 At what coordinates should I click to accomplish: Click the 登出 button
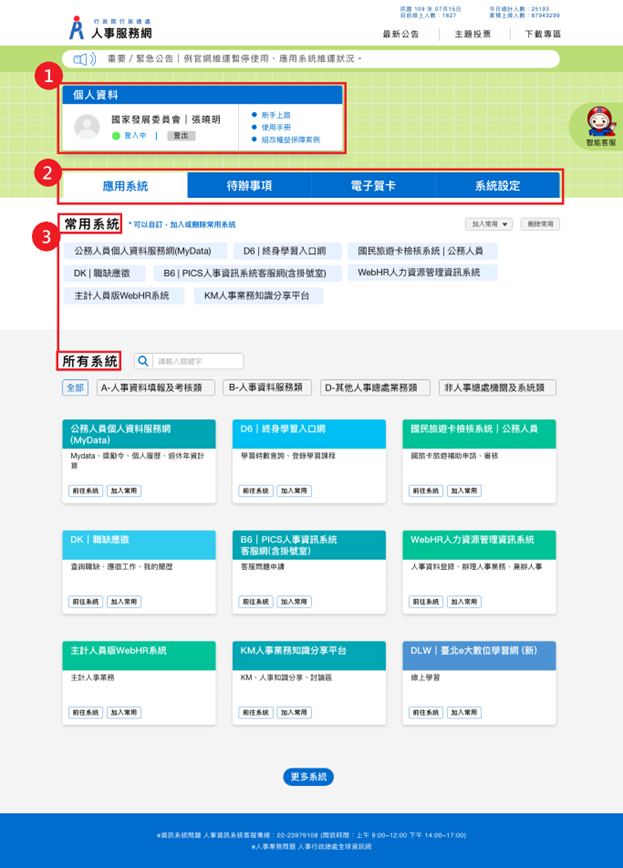(181, 136)
